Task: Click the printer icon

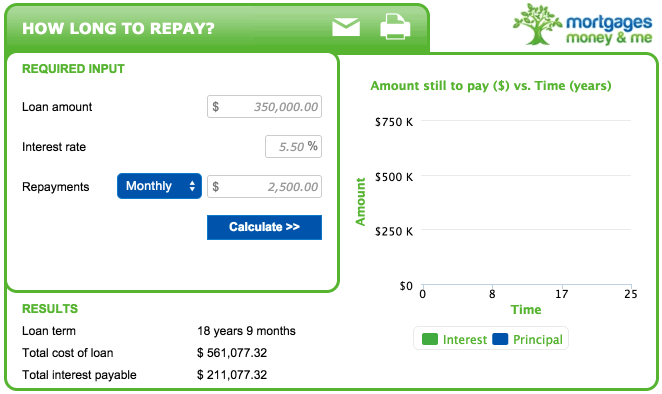Action: point(395,27)
